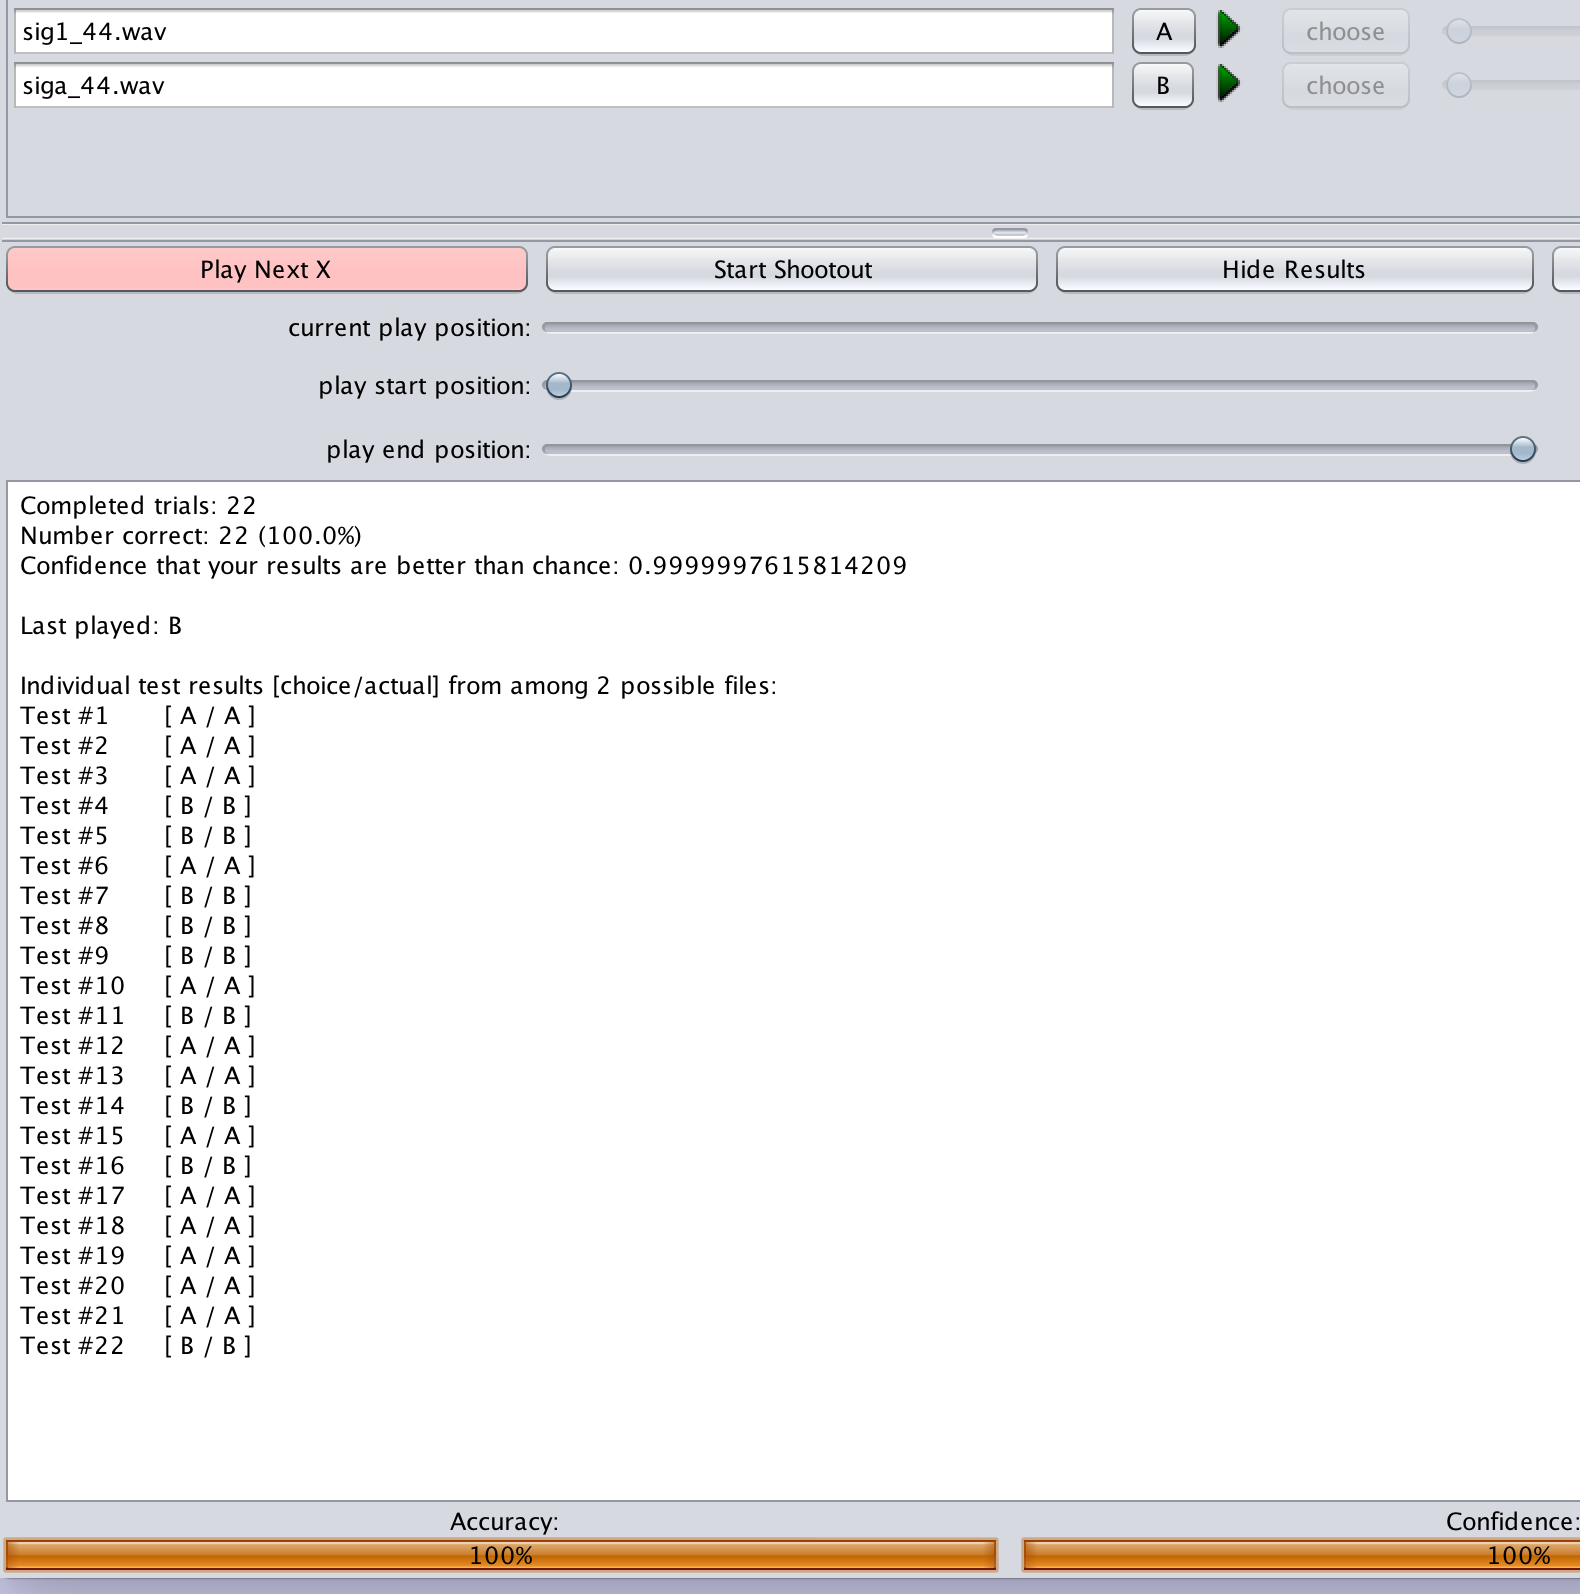Select the Test #5 result row
The height and width of the screenshot is (1594, 1580).
(136, 835)
